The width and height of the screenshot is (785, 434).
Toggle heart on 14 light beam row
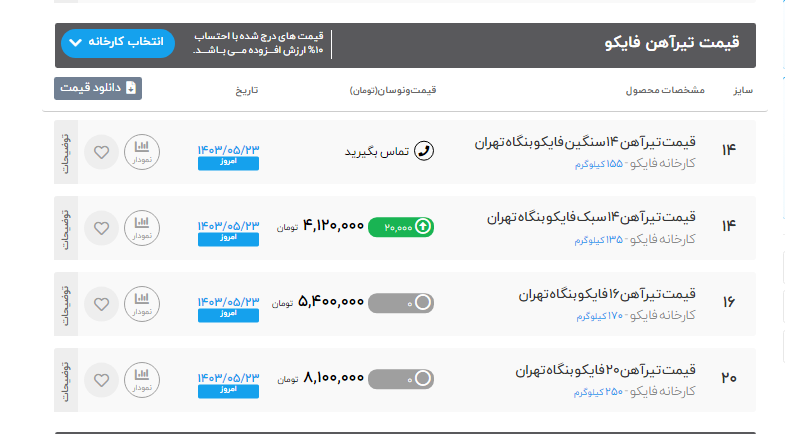pyautogui.click(x=101, y=229)
